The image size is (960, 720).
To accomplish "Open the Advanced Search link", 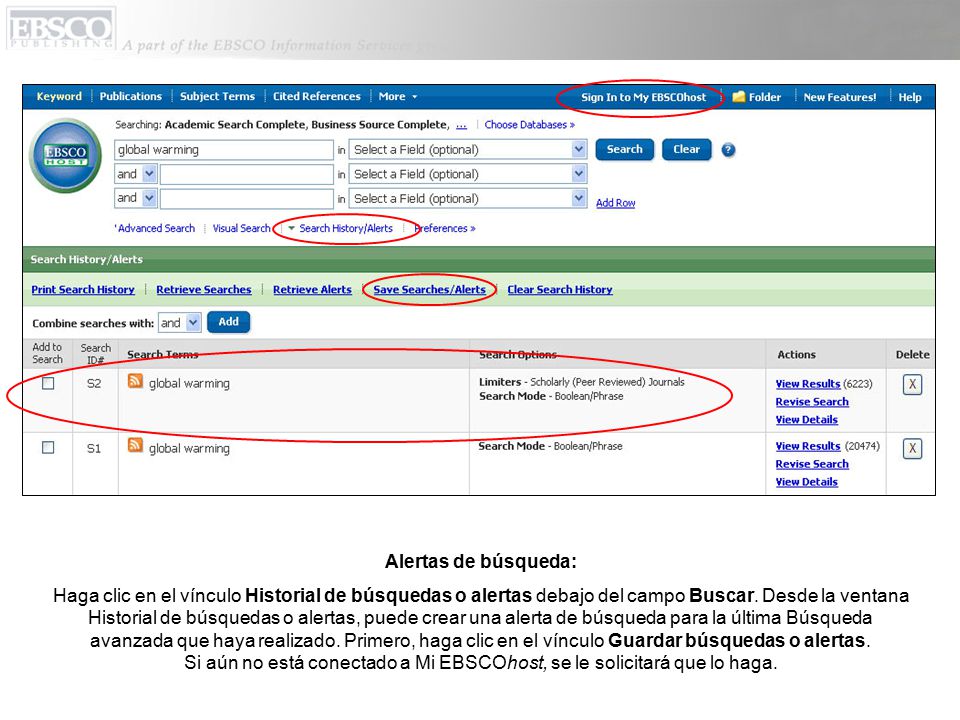I will 156,228.
